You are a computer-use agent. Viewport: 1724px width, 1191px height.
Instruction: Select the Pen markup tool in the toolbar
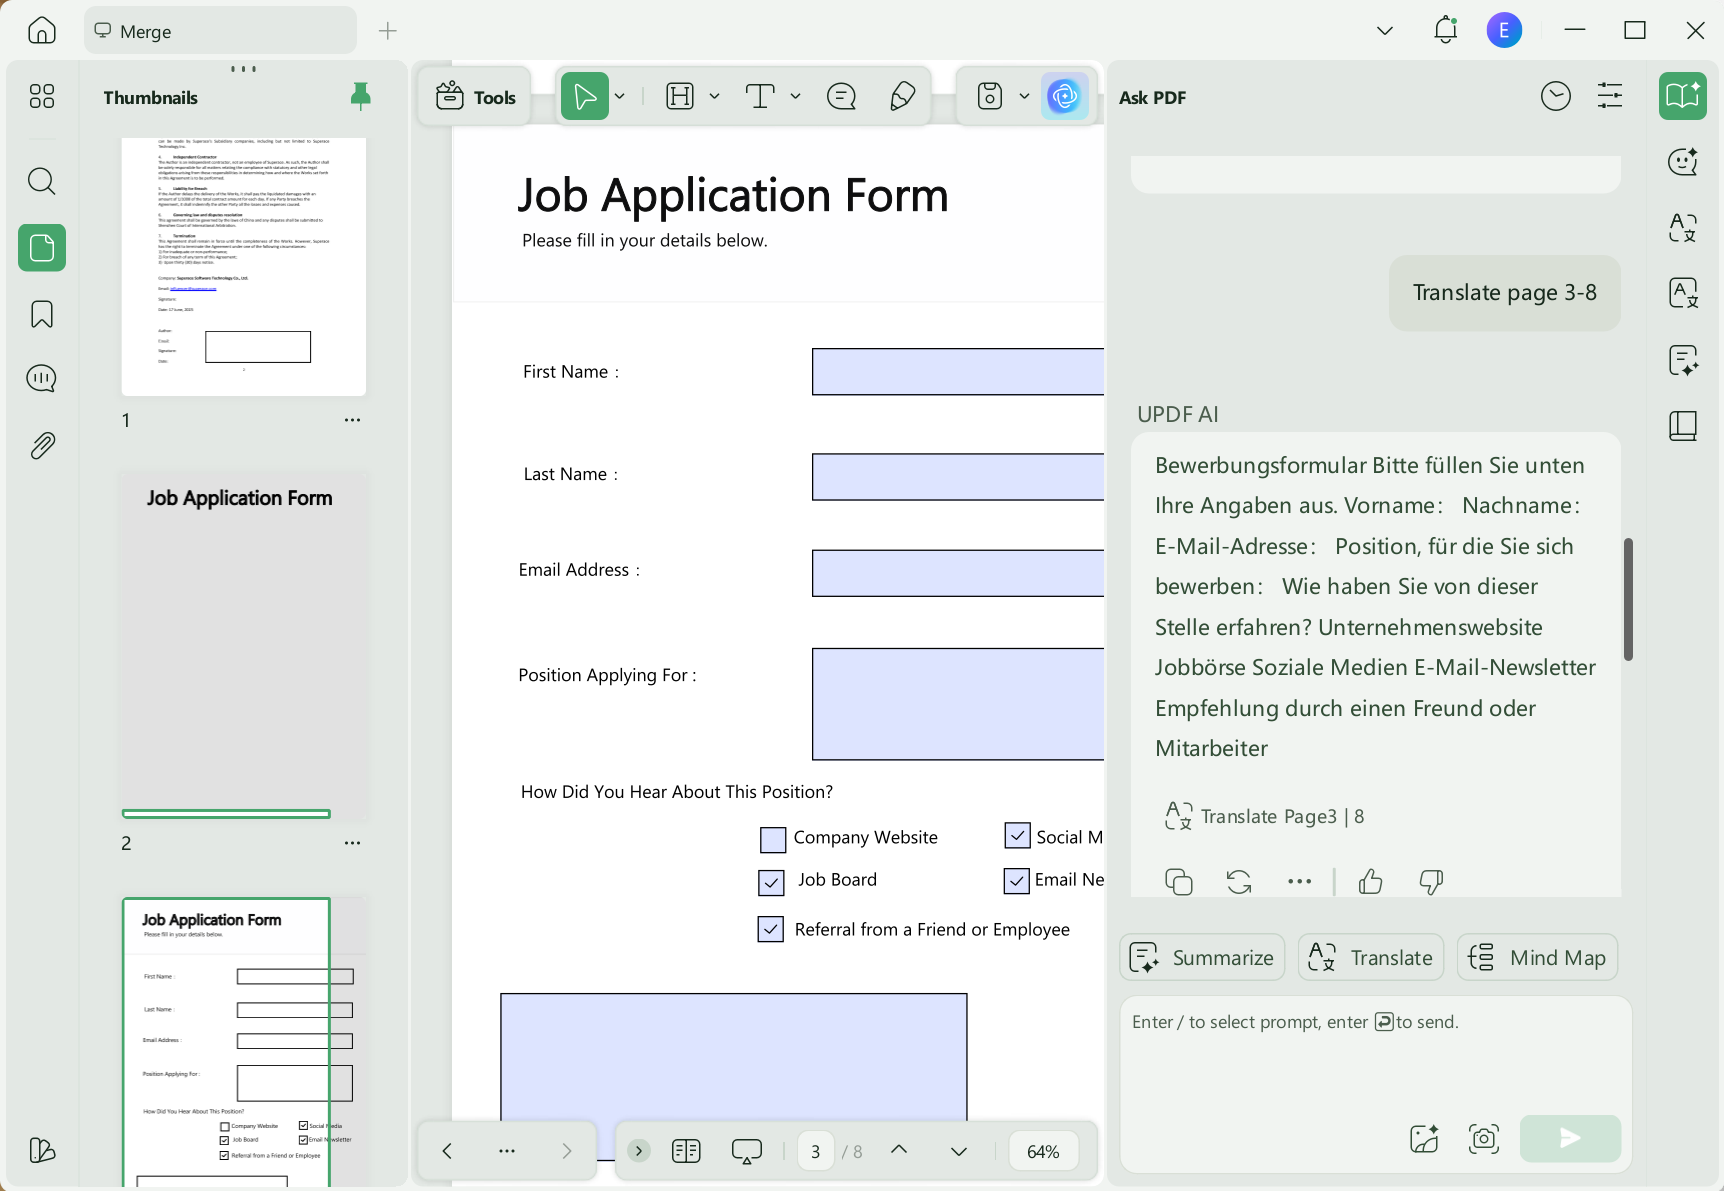[902, 97]
